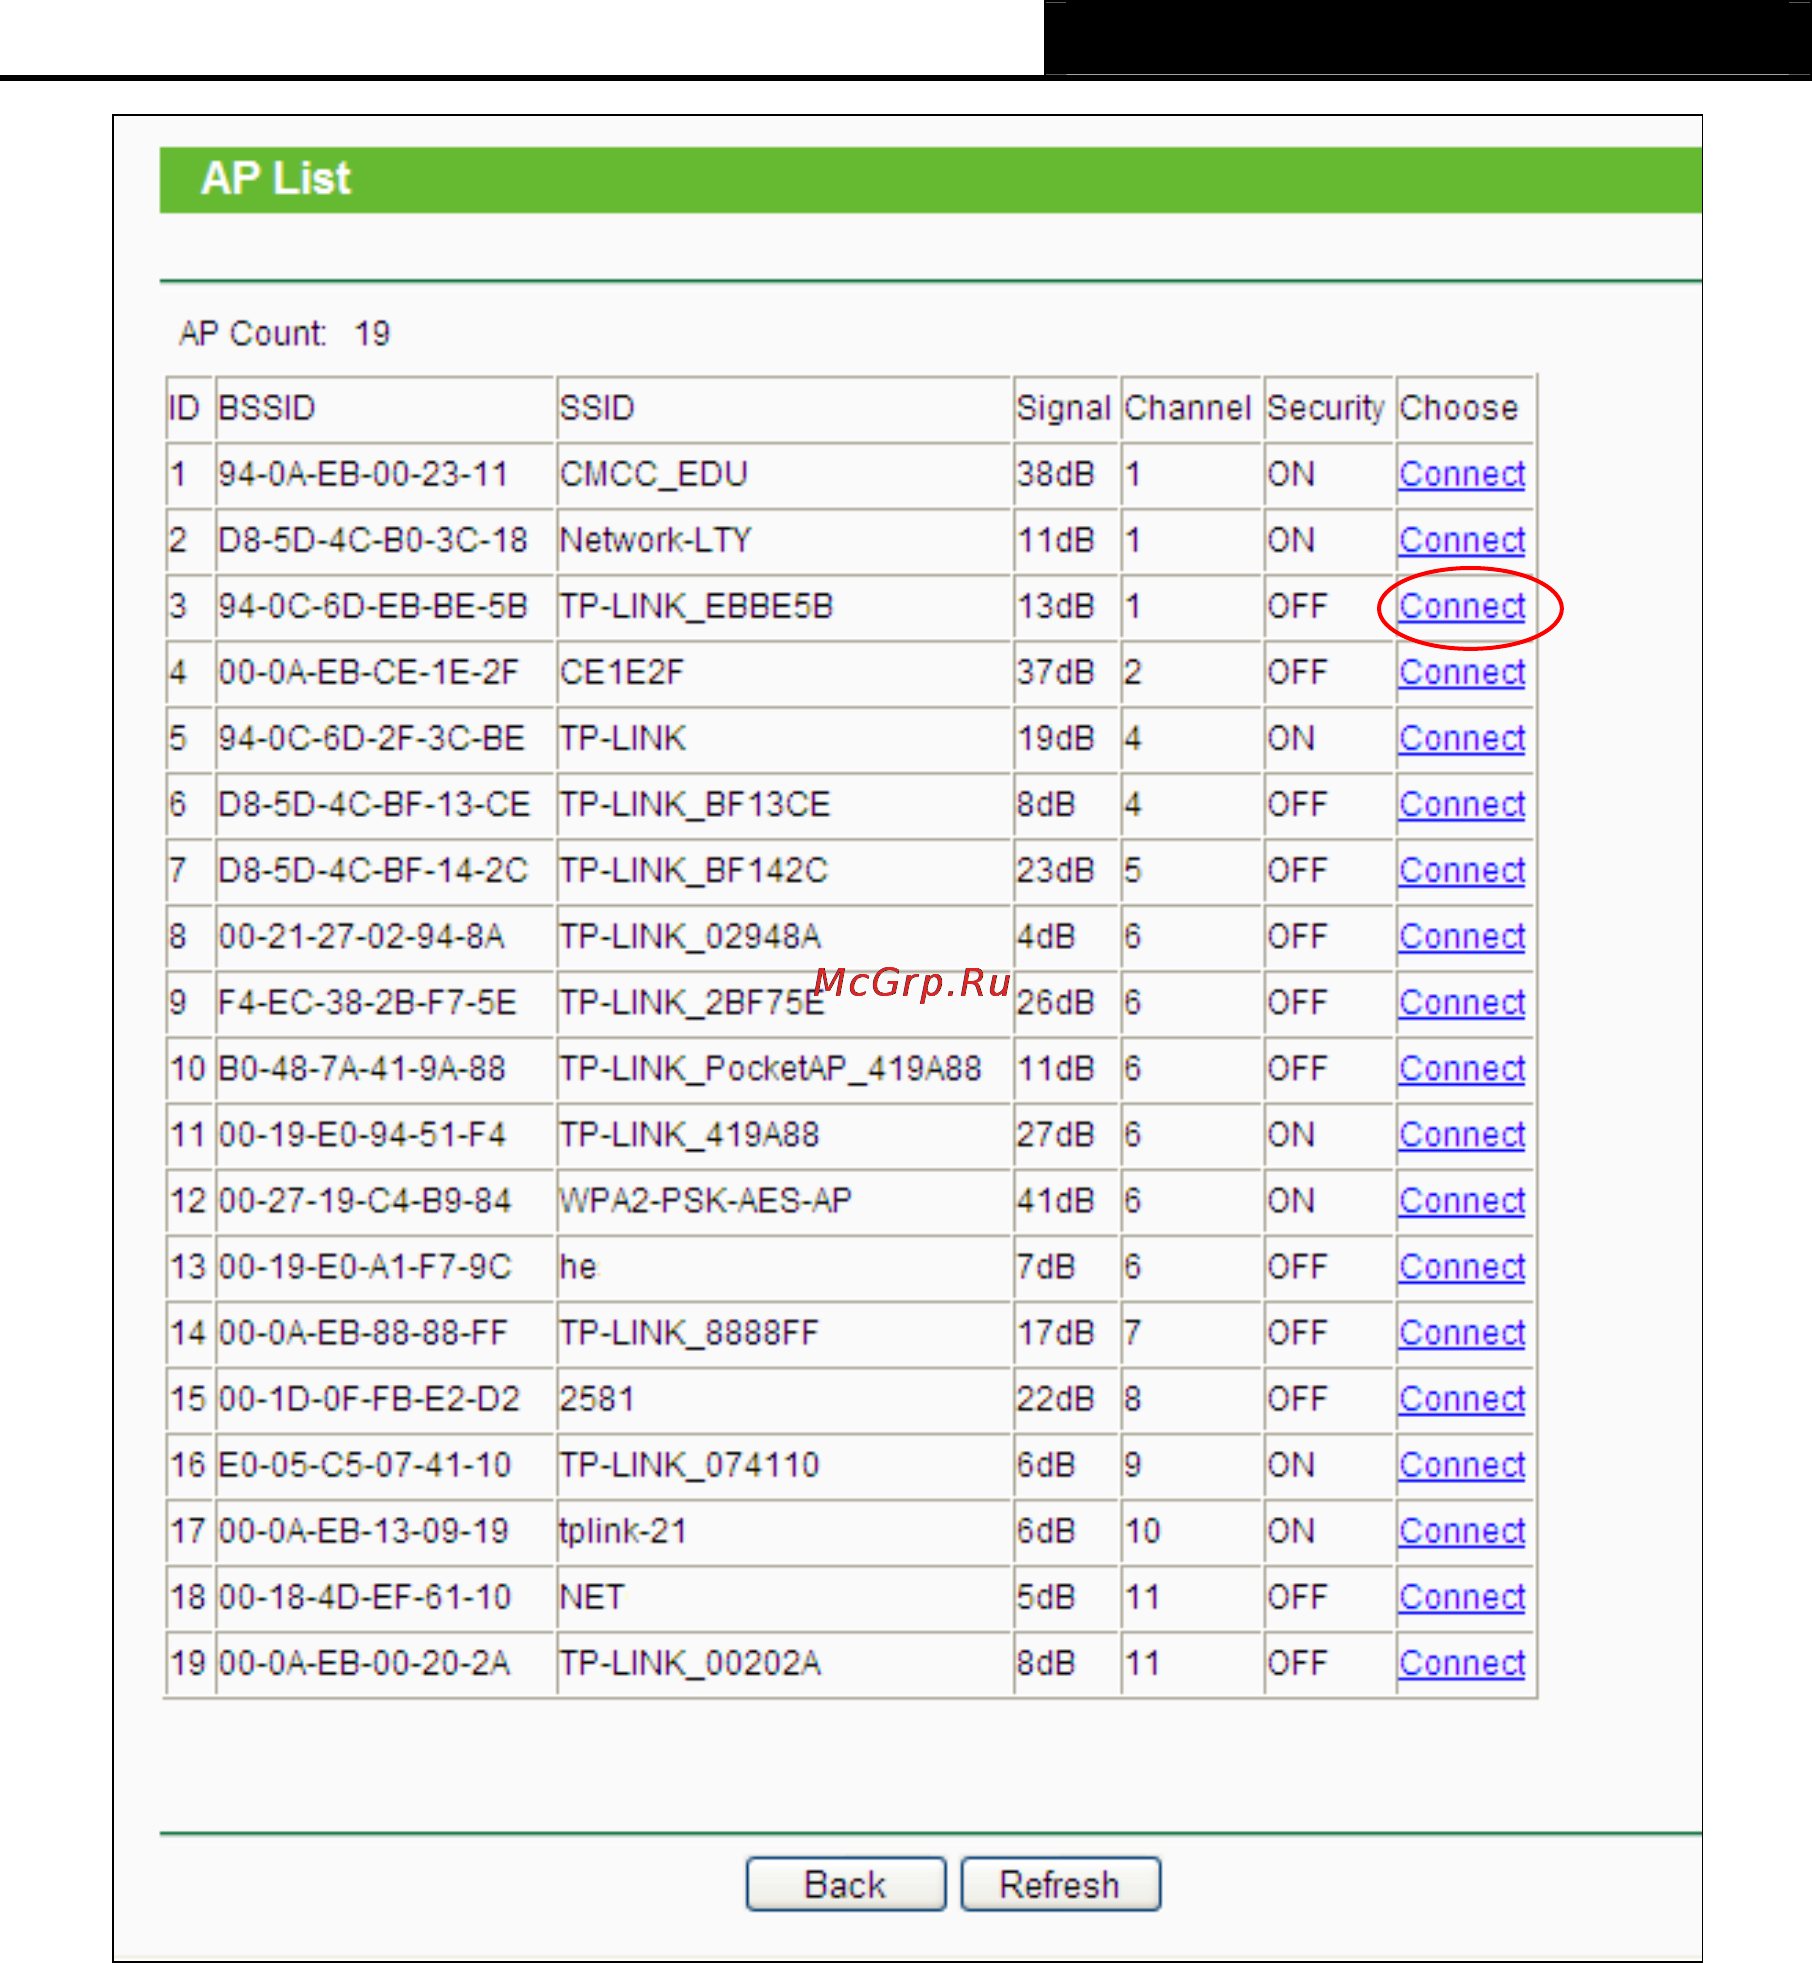Click Connect for CMCC_EDU network
Image resolution: width=1812 pixels, height=1963 pixels.
pos(1462,474)
